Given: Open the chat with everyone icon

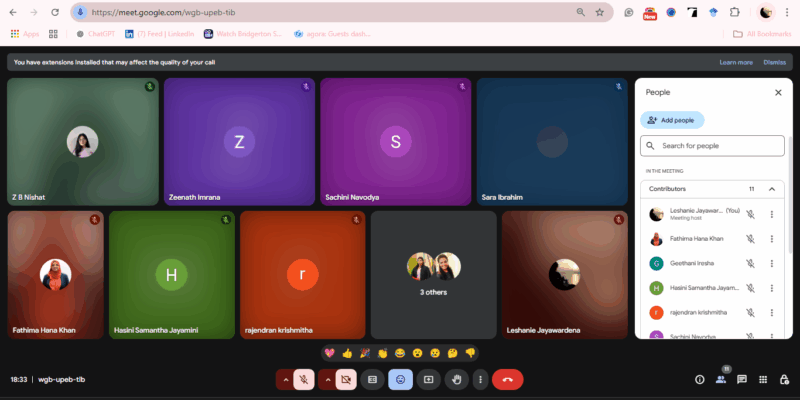Looking at the screenshot, I should click(742, 379).
